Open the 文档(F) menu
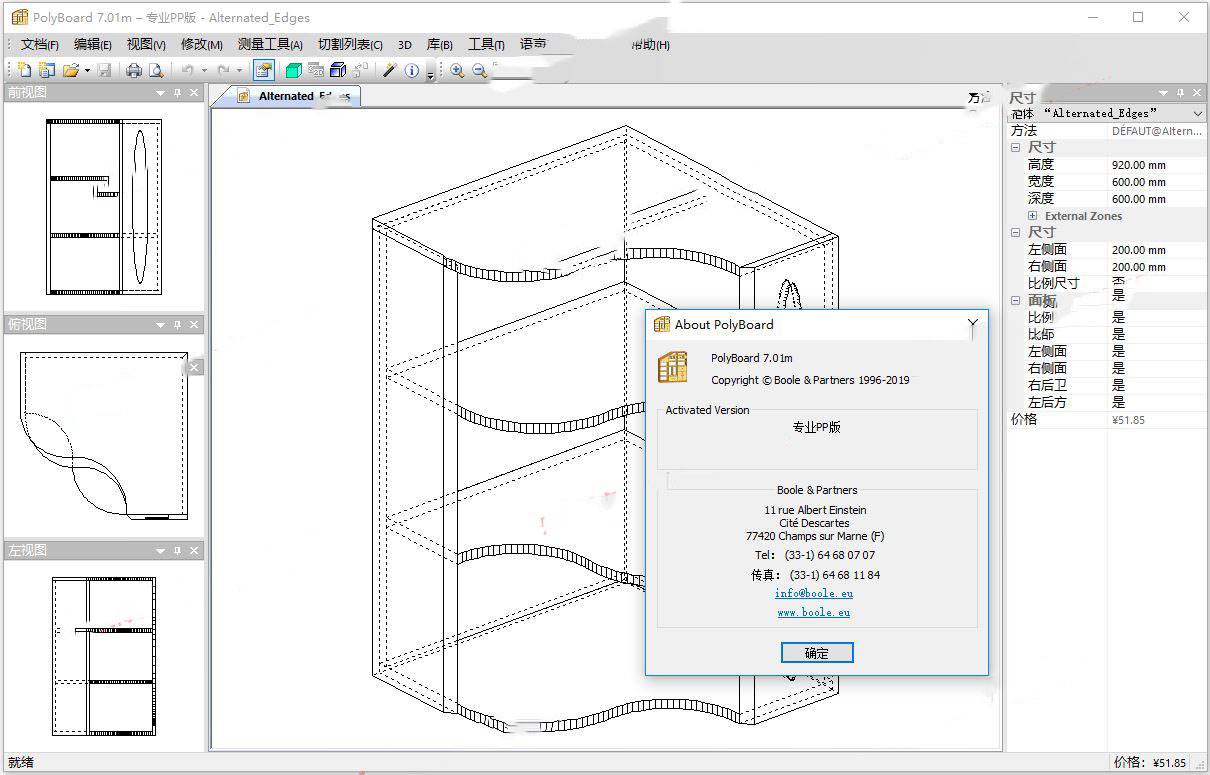 [x=40, y=44]
